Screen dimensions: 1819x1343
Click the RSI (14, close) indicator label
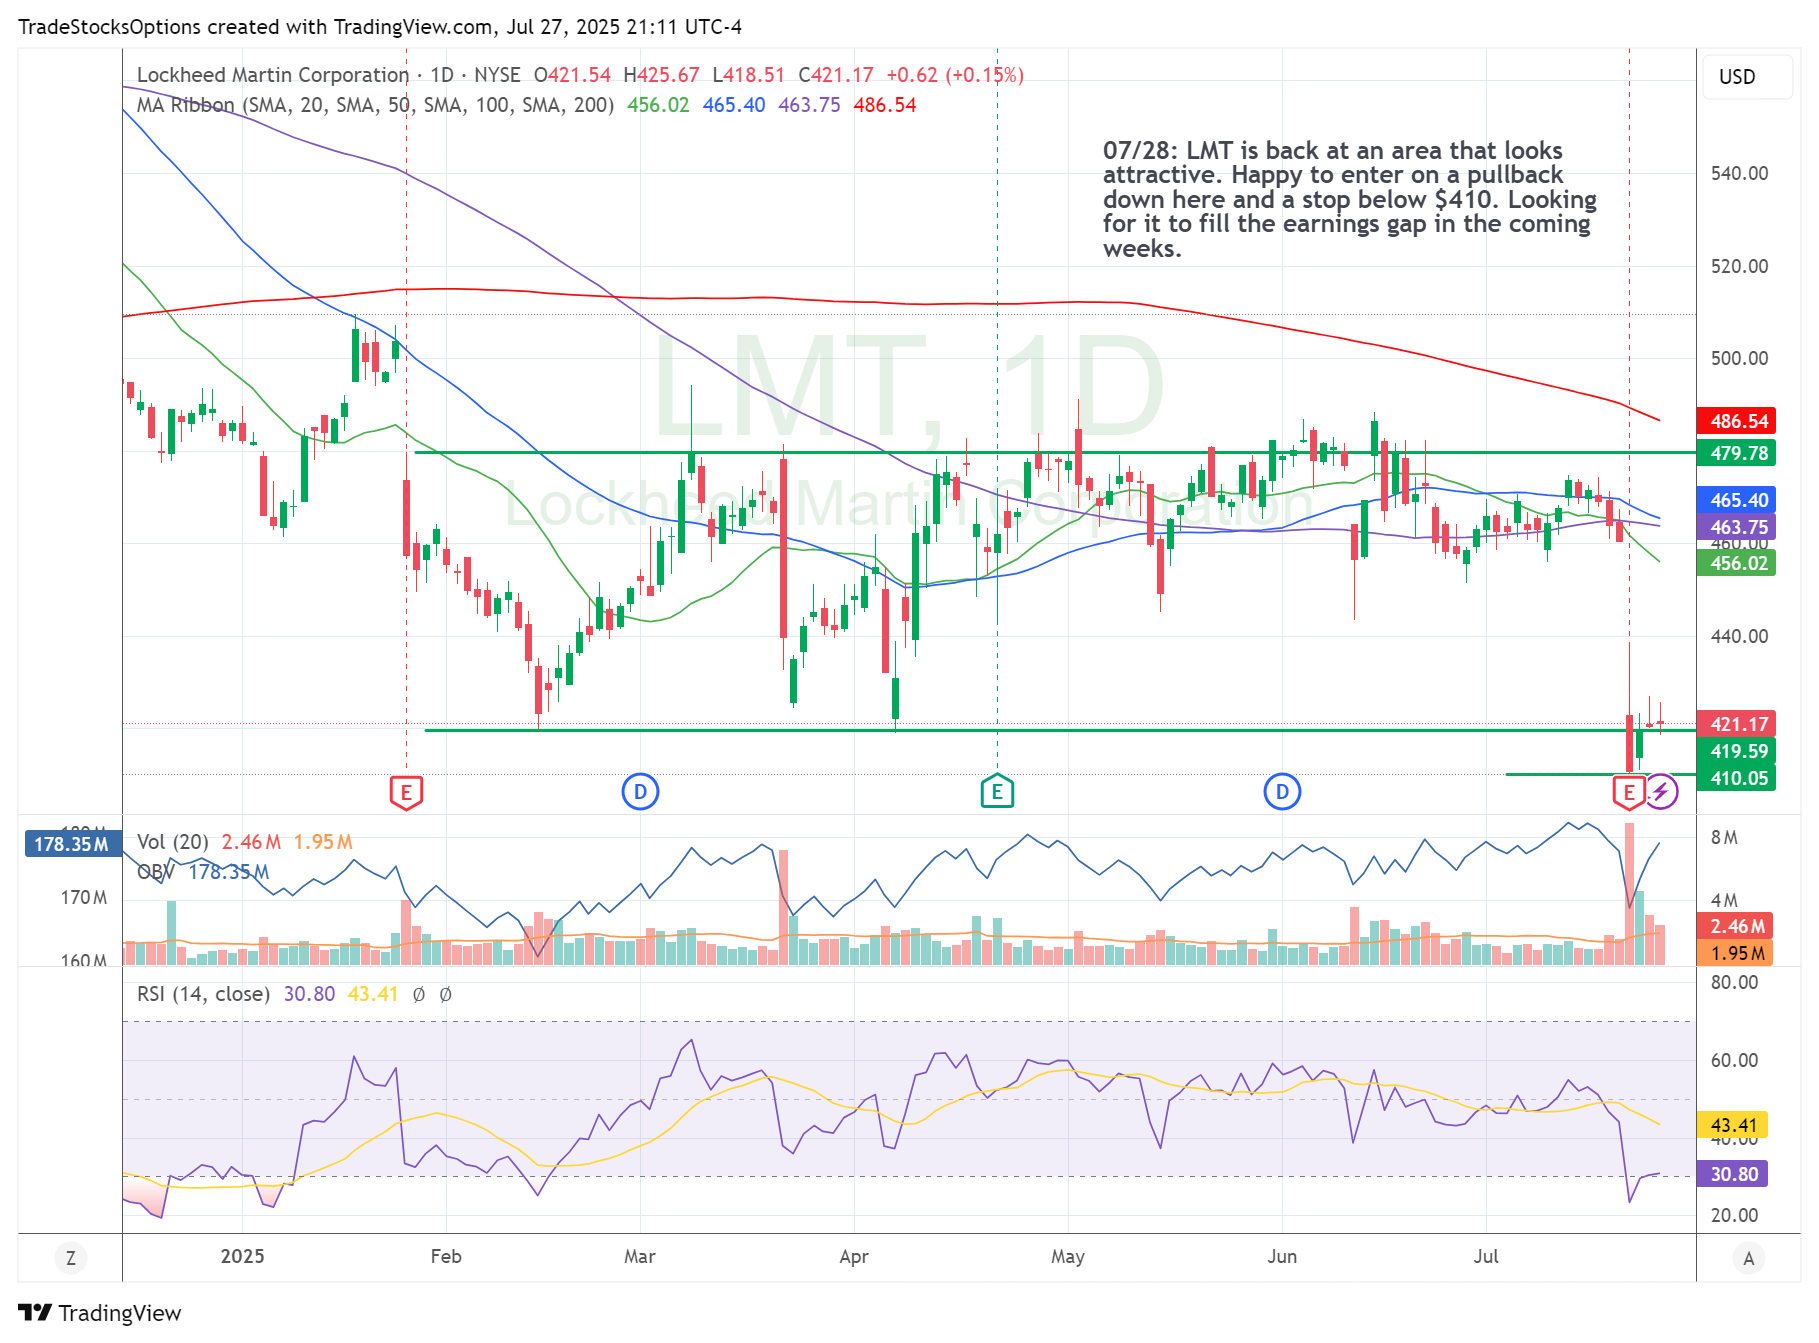pos(203,994)
